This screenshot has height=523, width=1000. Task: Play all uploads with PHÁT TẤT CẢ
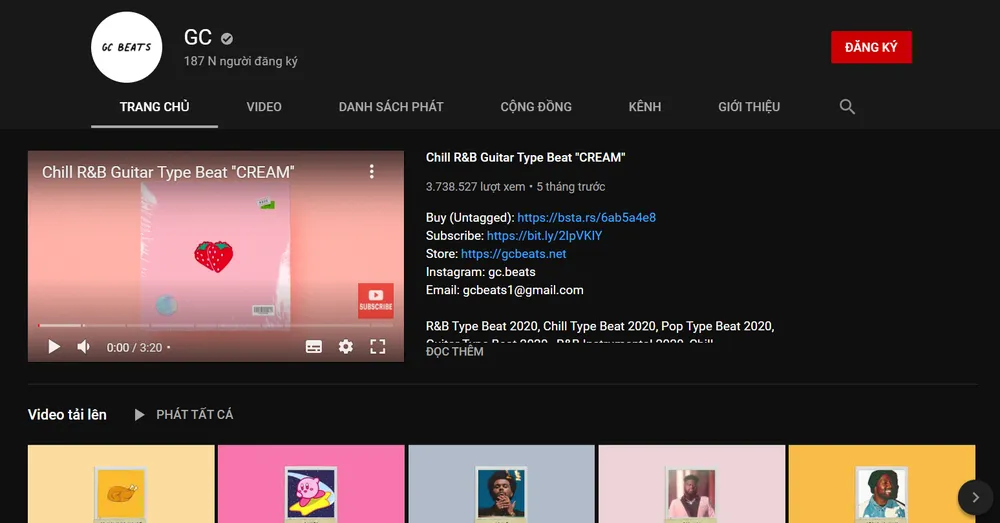[x=184, y=415]
